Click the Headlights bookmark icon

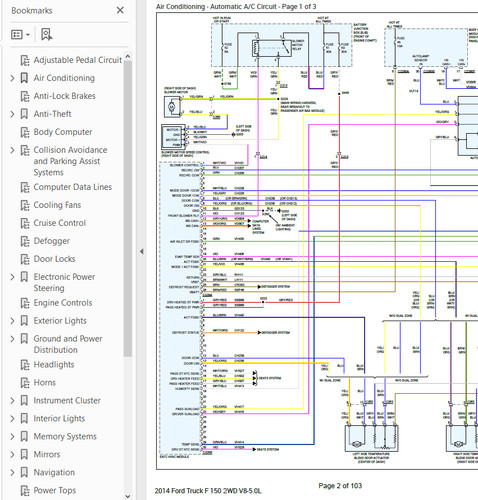coord(25,365)
